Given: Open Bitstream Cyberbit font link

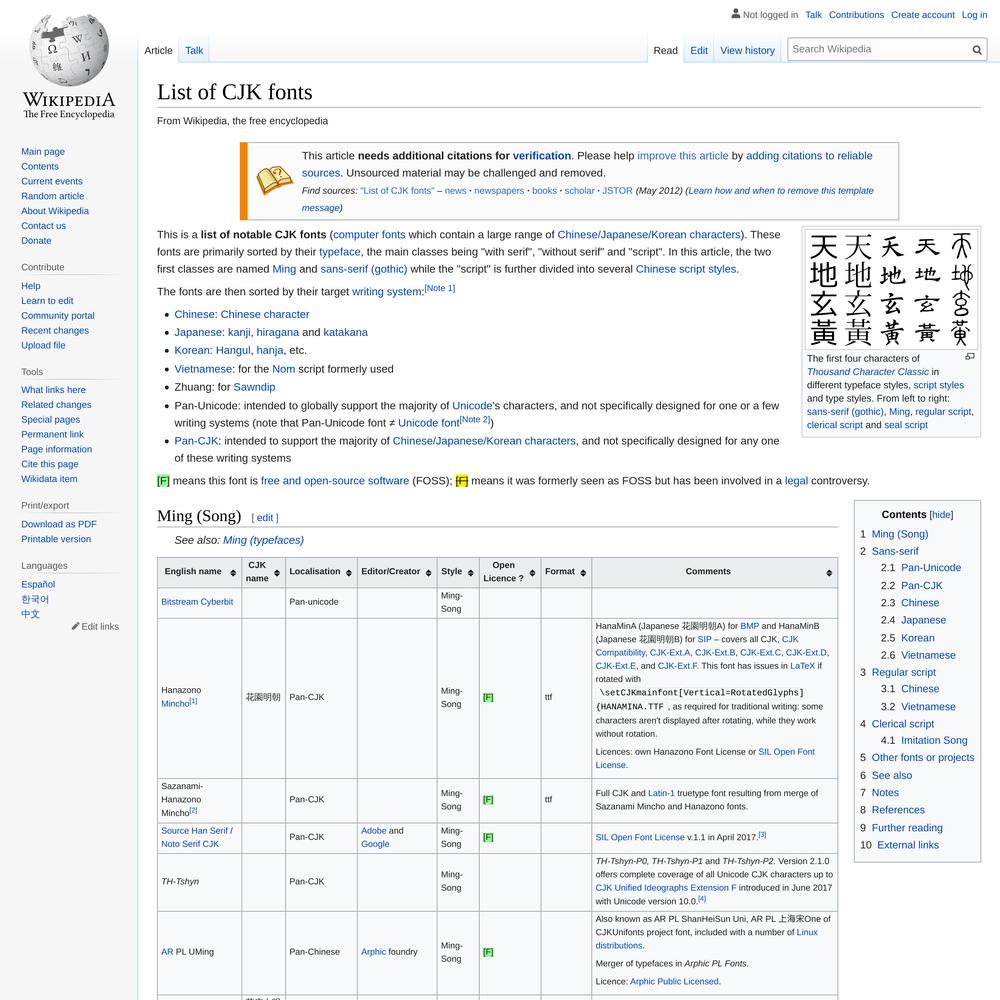Looking at the screenshot, I should 197,601.
